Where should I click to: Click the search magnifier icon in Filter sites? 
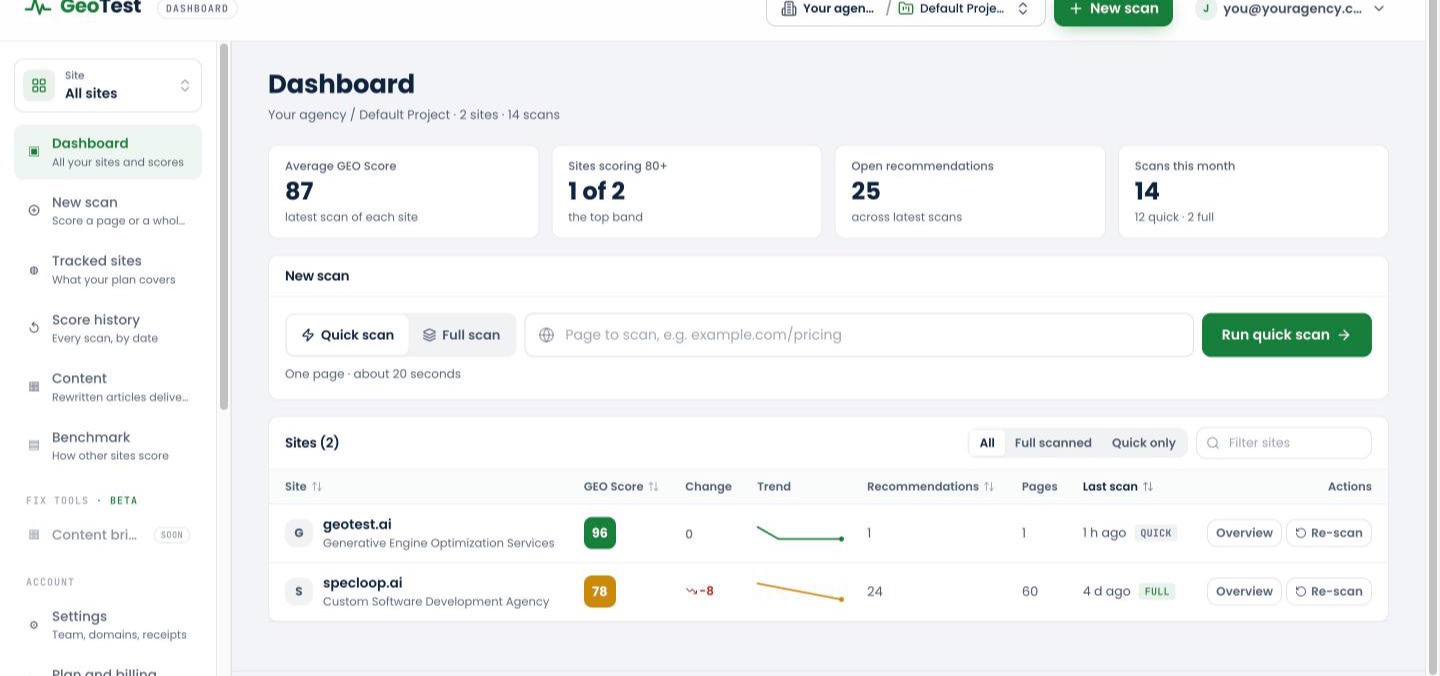coord(1213,443)
